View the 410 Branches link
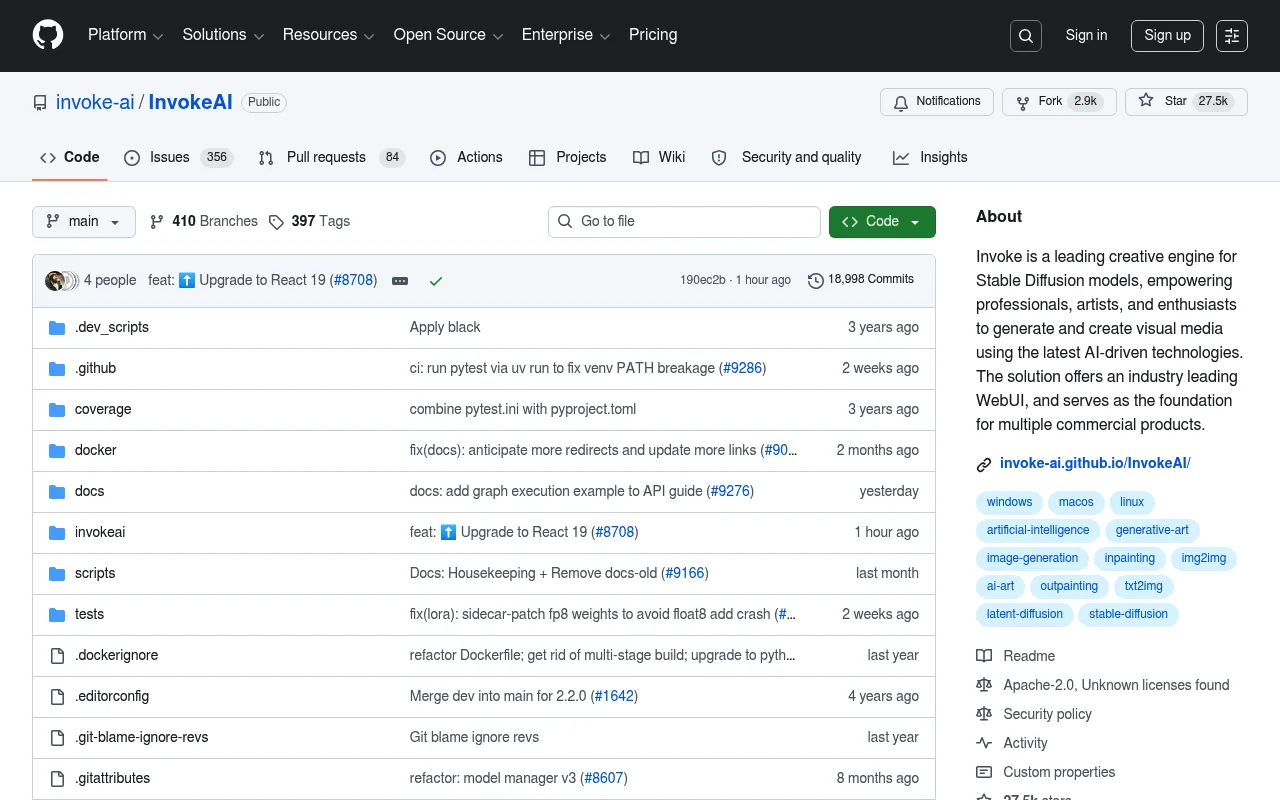 click(x=203, y=222)
